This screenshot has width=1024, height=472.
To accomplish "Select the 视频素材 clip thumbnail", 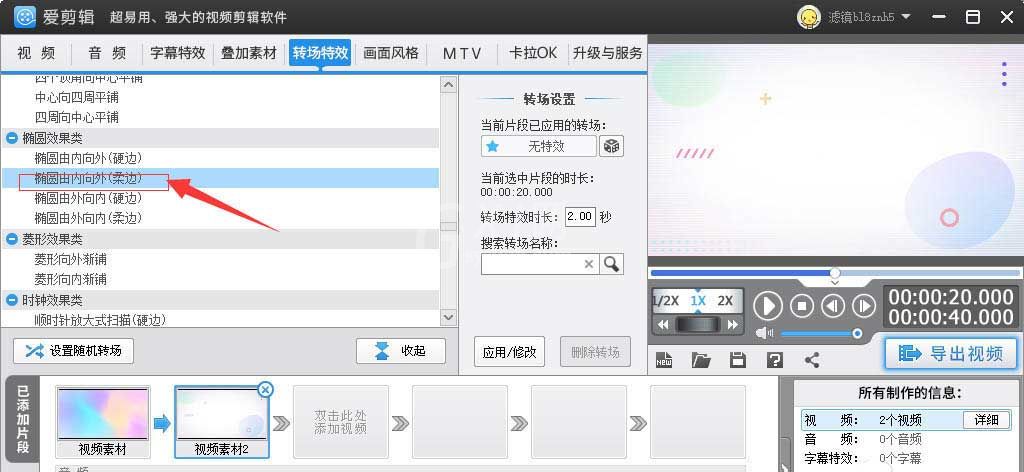I will (x=103, y=422).
